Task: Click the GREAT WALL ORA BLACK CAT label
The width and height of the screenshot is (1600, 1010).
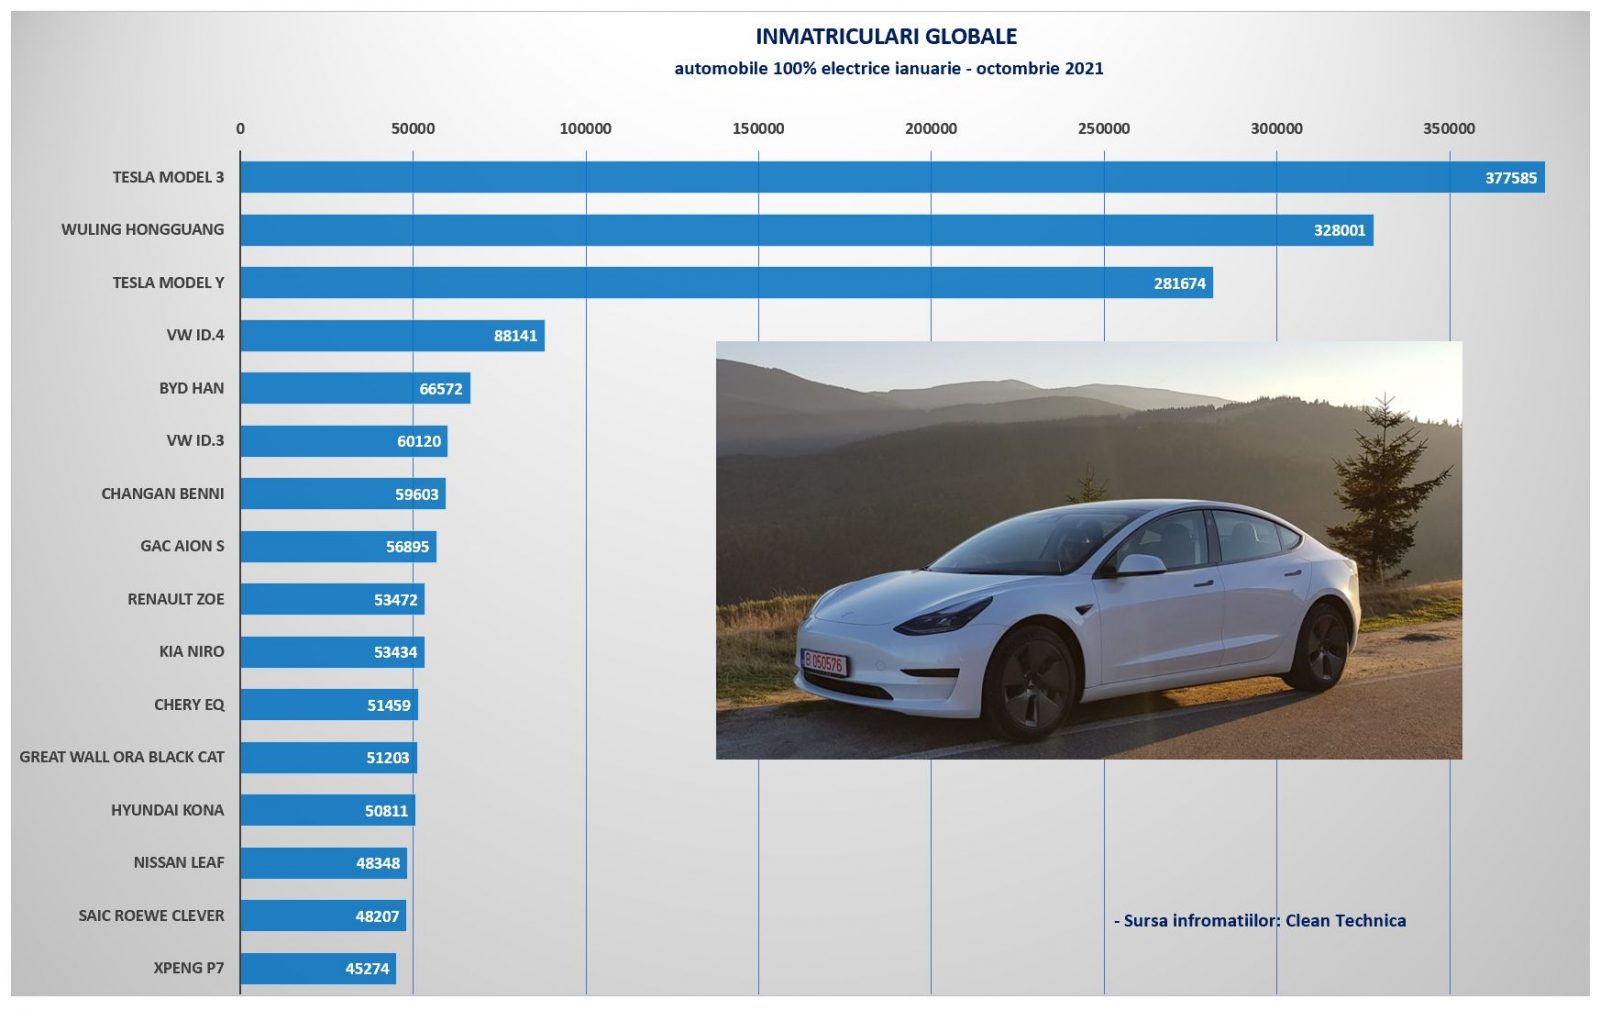Action: (122, 757)
